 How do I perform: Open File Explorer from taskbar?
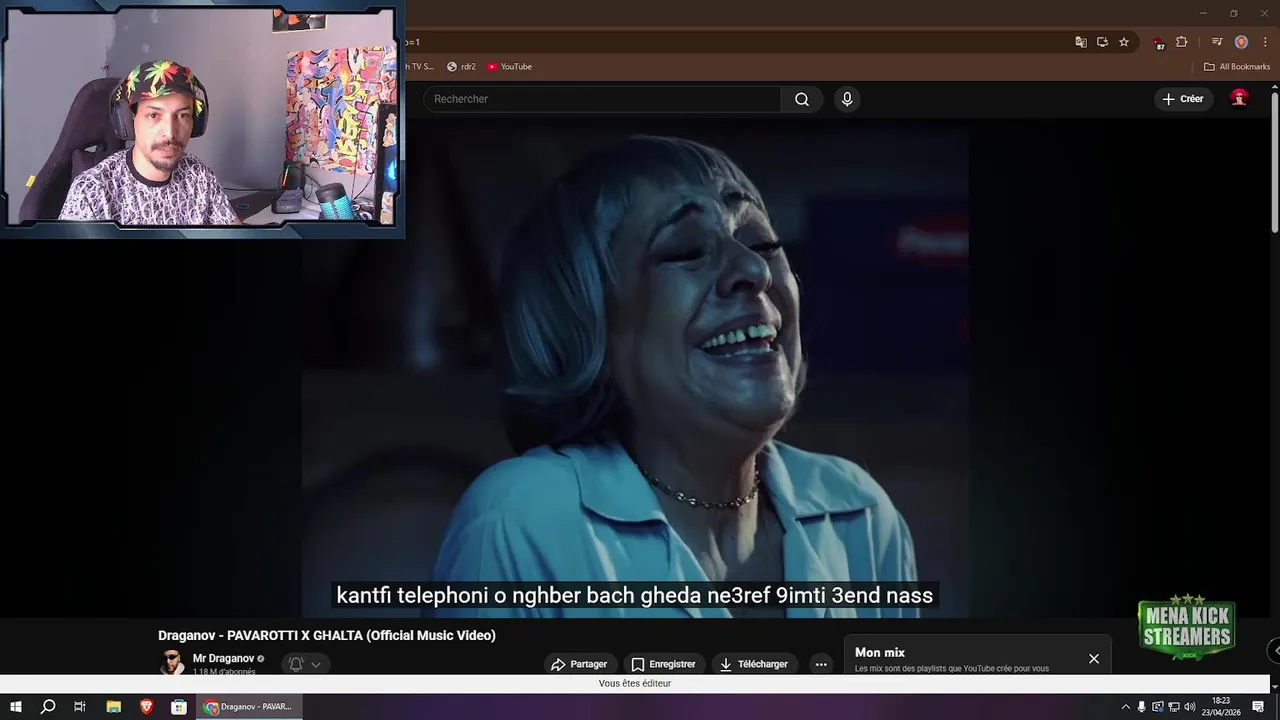pyautogui.click(x=113, y=707)
